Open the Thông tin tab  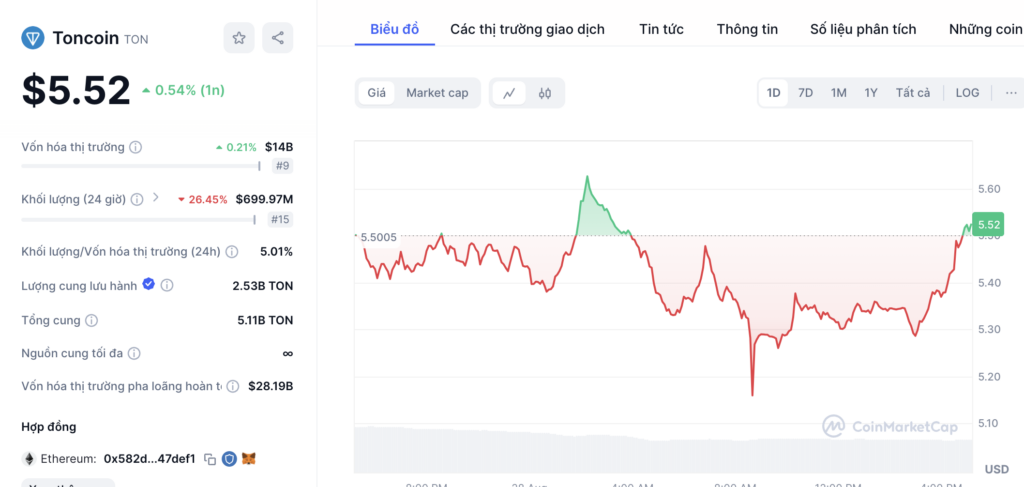pyautogui.click(x=747, y=29)
